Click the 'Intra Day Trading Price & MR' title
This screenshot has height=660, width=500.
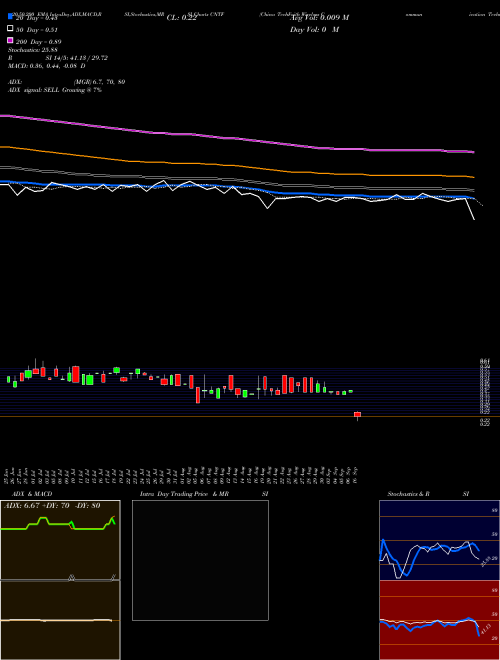click(184, 494)
